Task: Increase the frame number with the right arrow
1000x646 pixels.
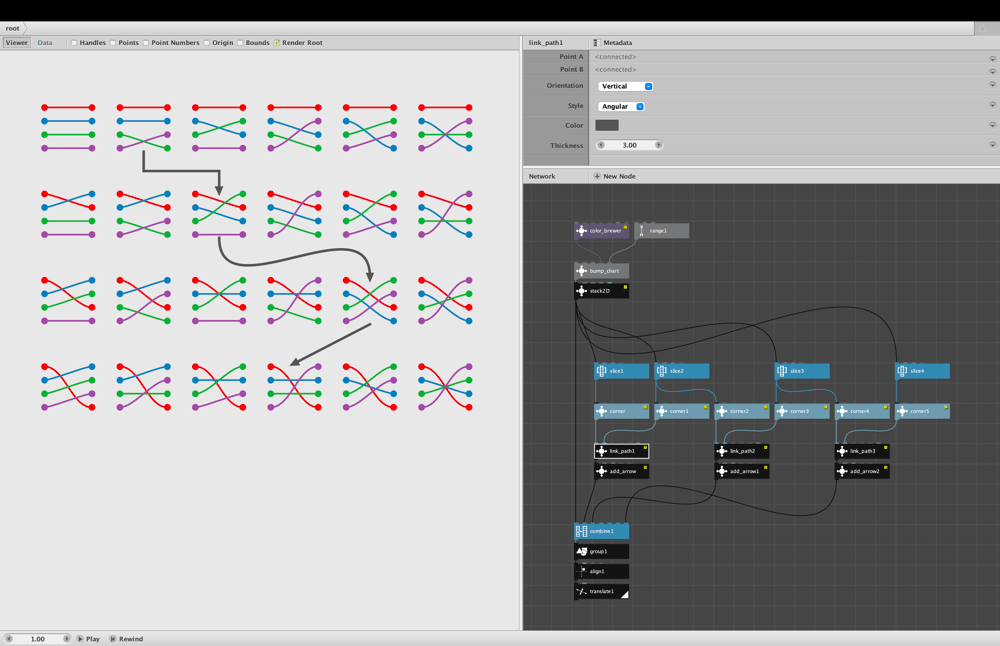Action: tap(66, 639)
